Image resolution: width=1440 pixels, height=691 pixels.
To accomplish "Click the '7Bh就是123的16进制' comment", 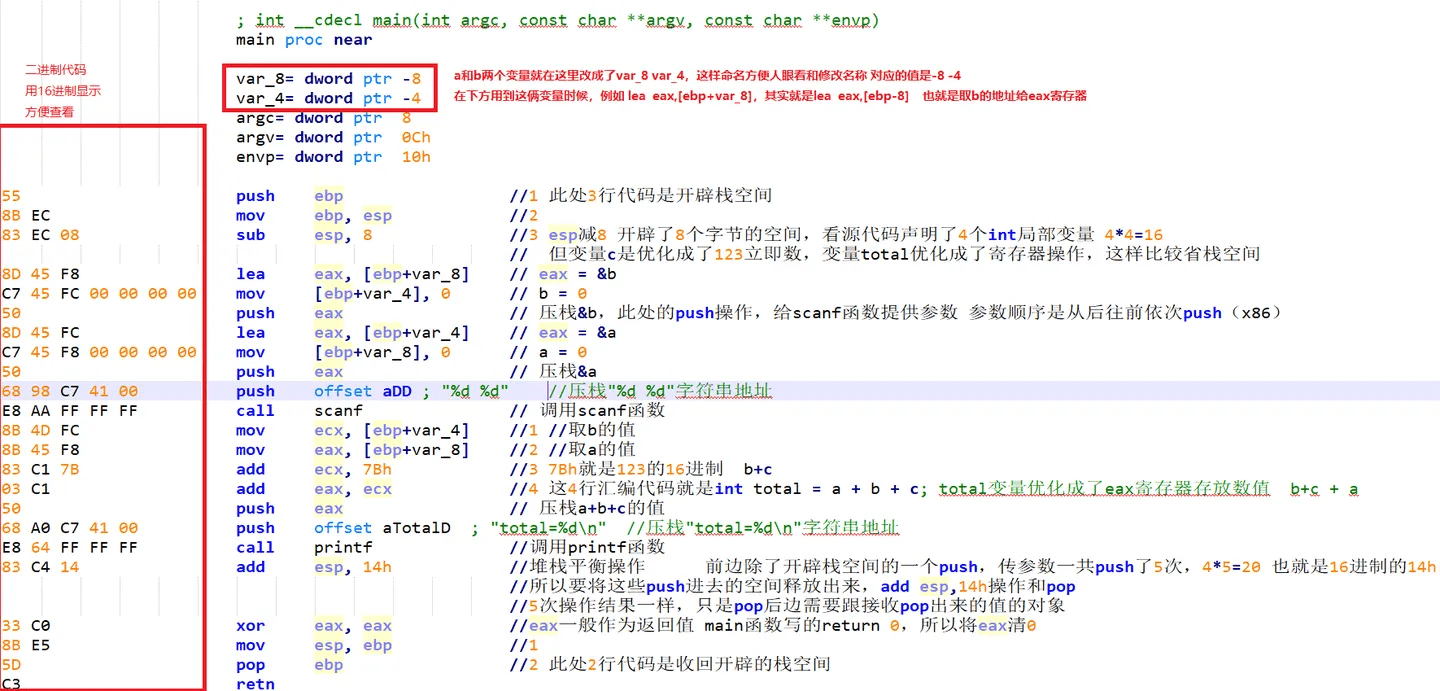I will point(636,469).
